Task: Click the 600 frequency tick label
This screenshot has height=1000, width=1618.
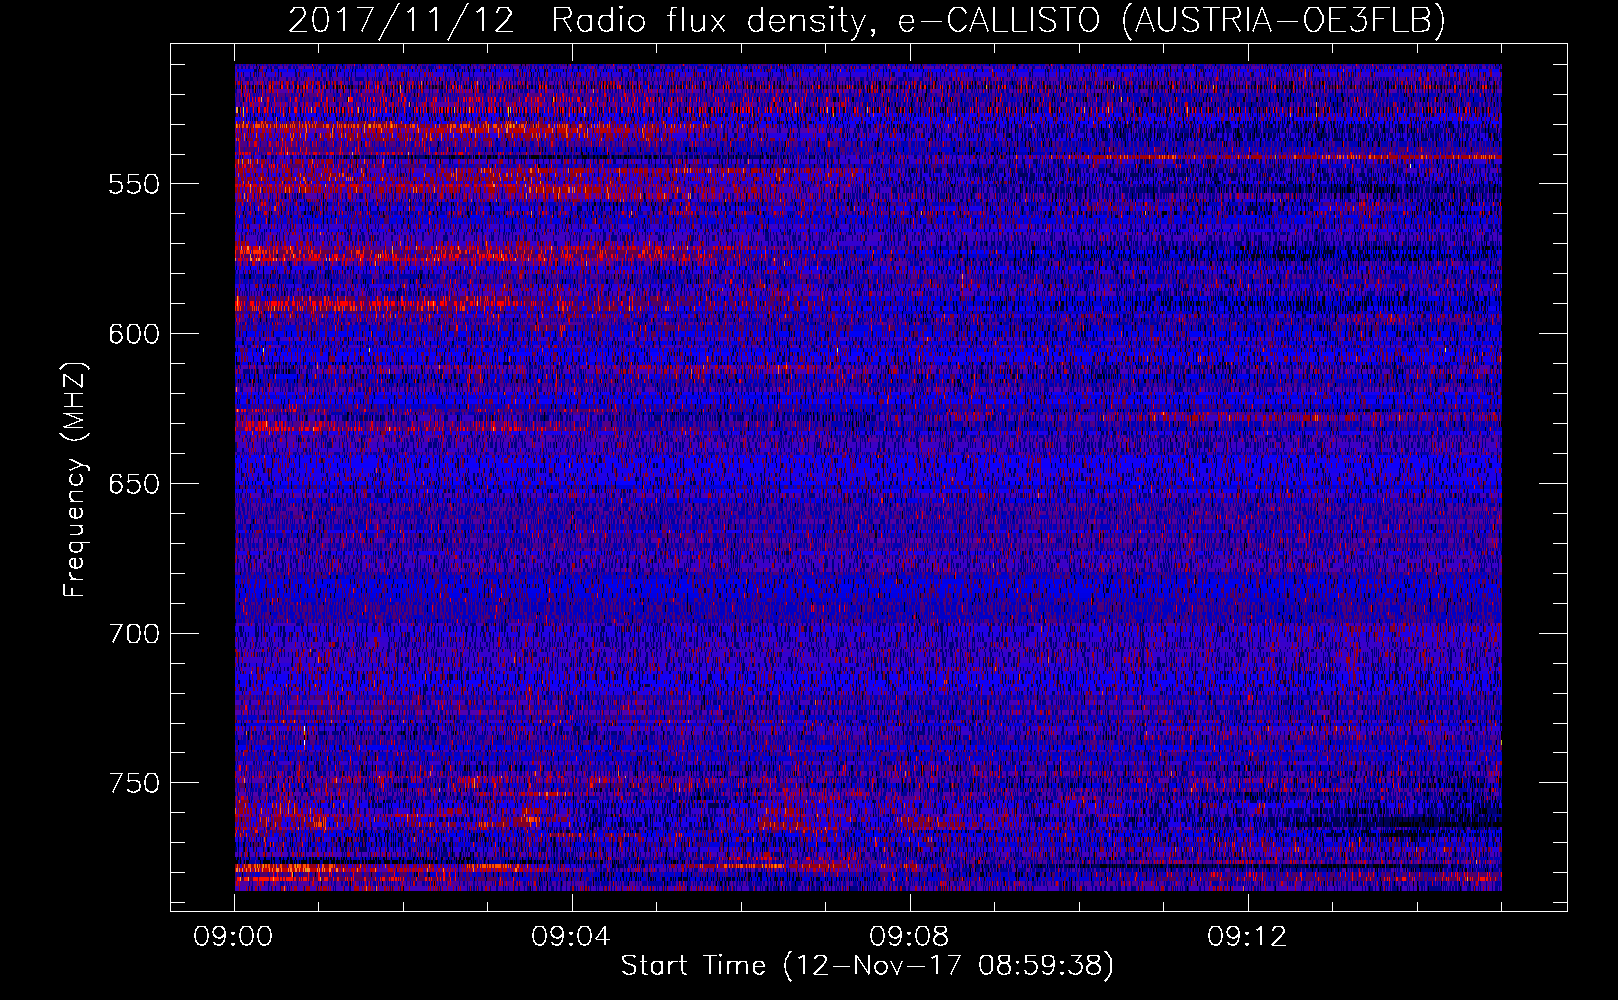Action: tap(134, 334)
